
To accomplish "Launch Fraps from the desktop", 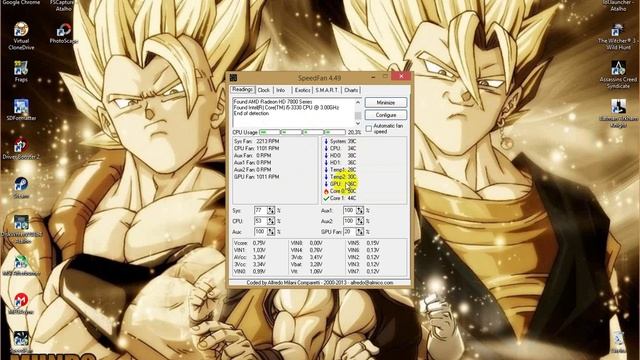I will 21,71.
